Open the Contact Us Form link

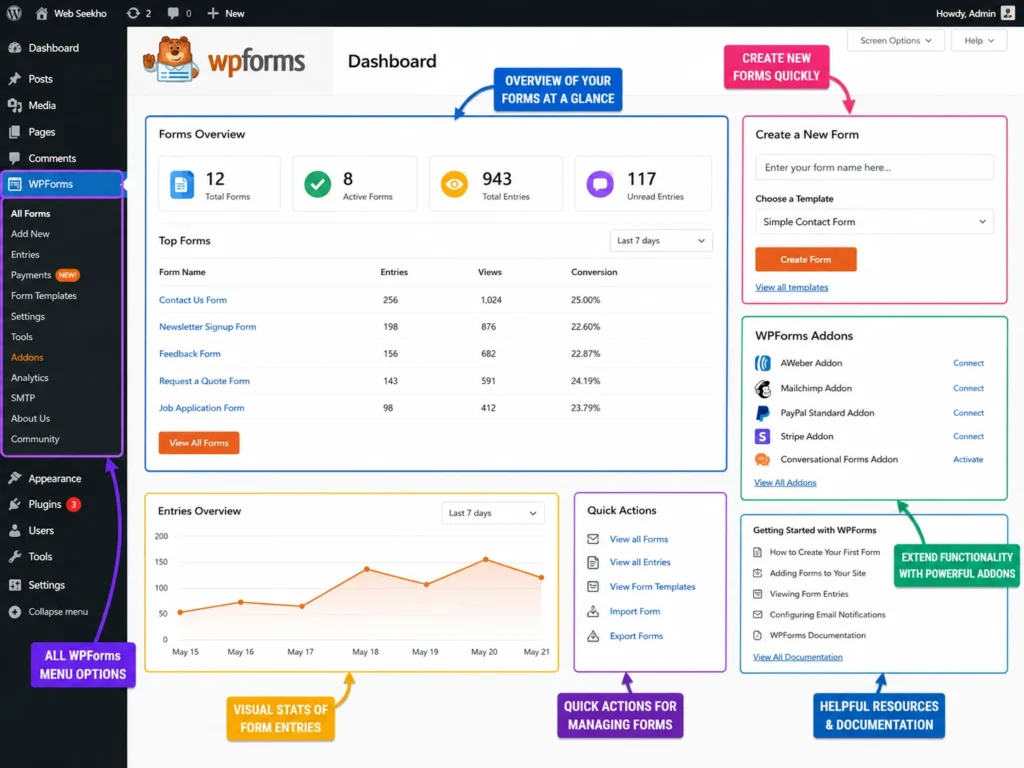193,300
